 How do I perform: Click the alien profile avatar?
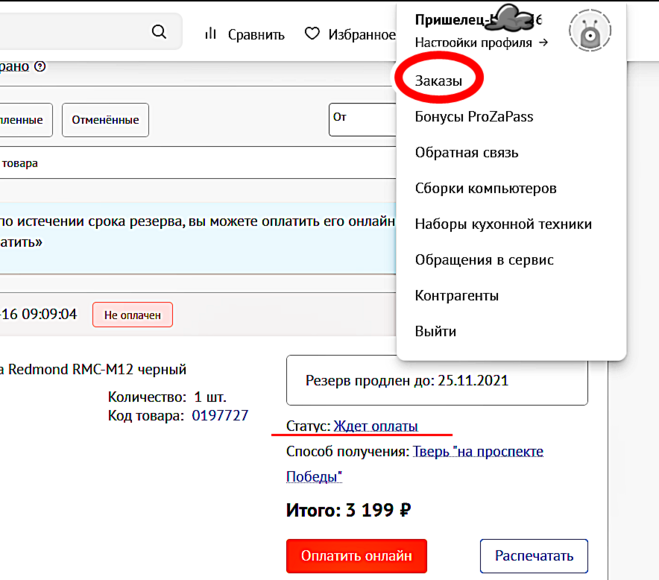tap(589, 31)
